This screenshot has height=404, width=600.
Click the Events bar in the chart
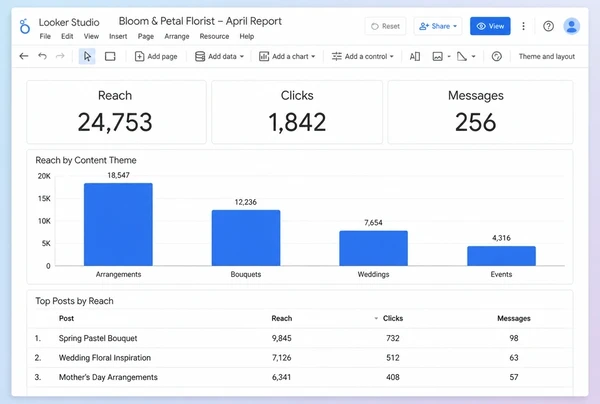click(x=501, y=256)
